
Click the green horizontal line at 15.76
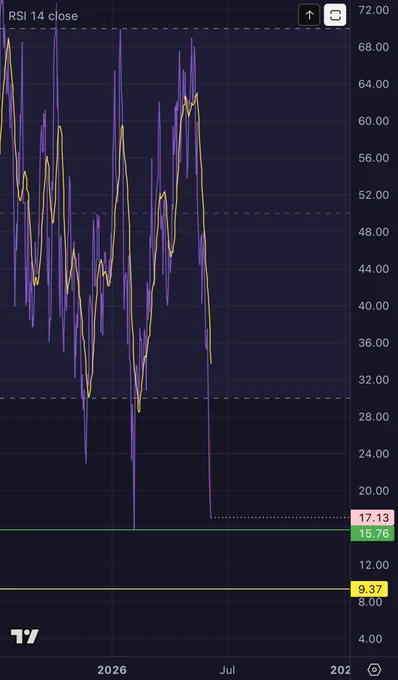(x=175, y=530)
